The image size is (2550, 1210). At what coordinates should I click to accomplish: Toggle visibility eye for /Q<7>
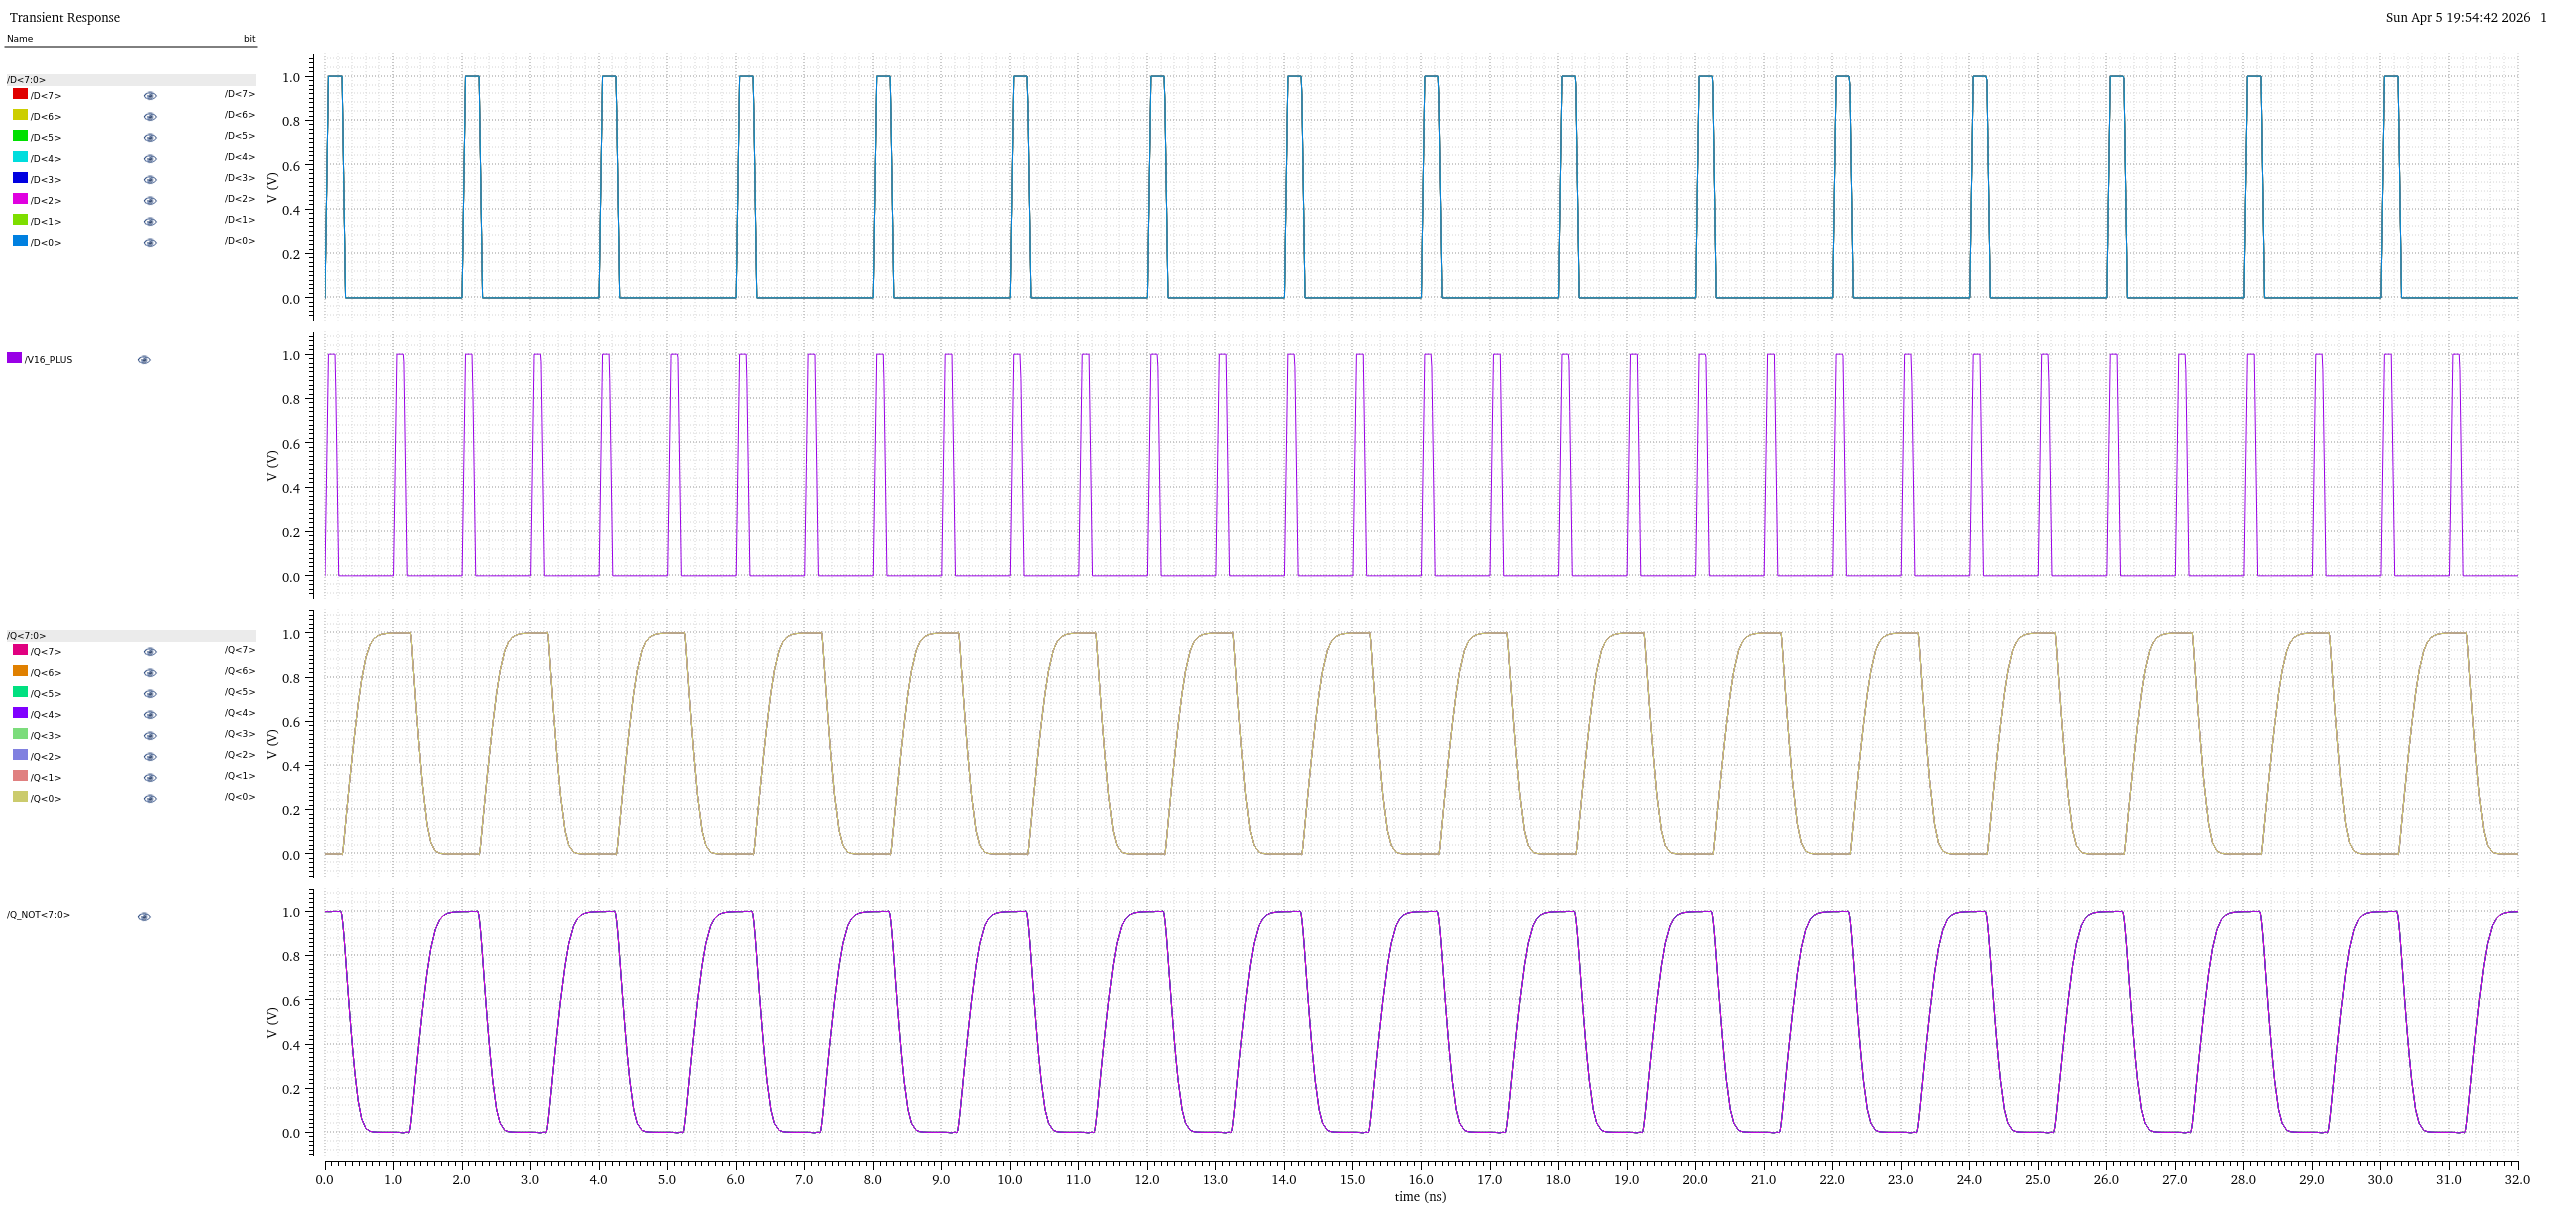click(x=150, y=652)
